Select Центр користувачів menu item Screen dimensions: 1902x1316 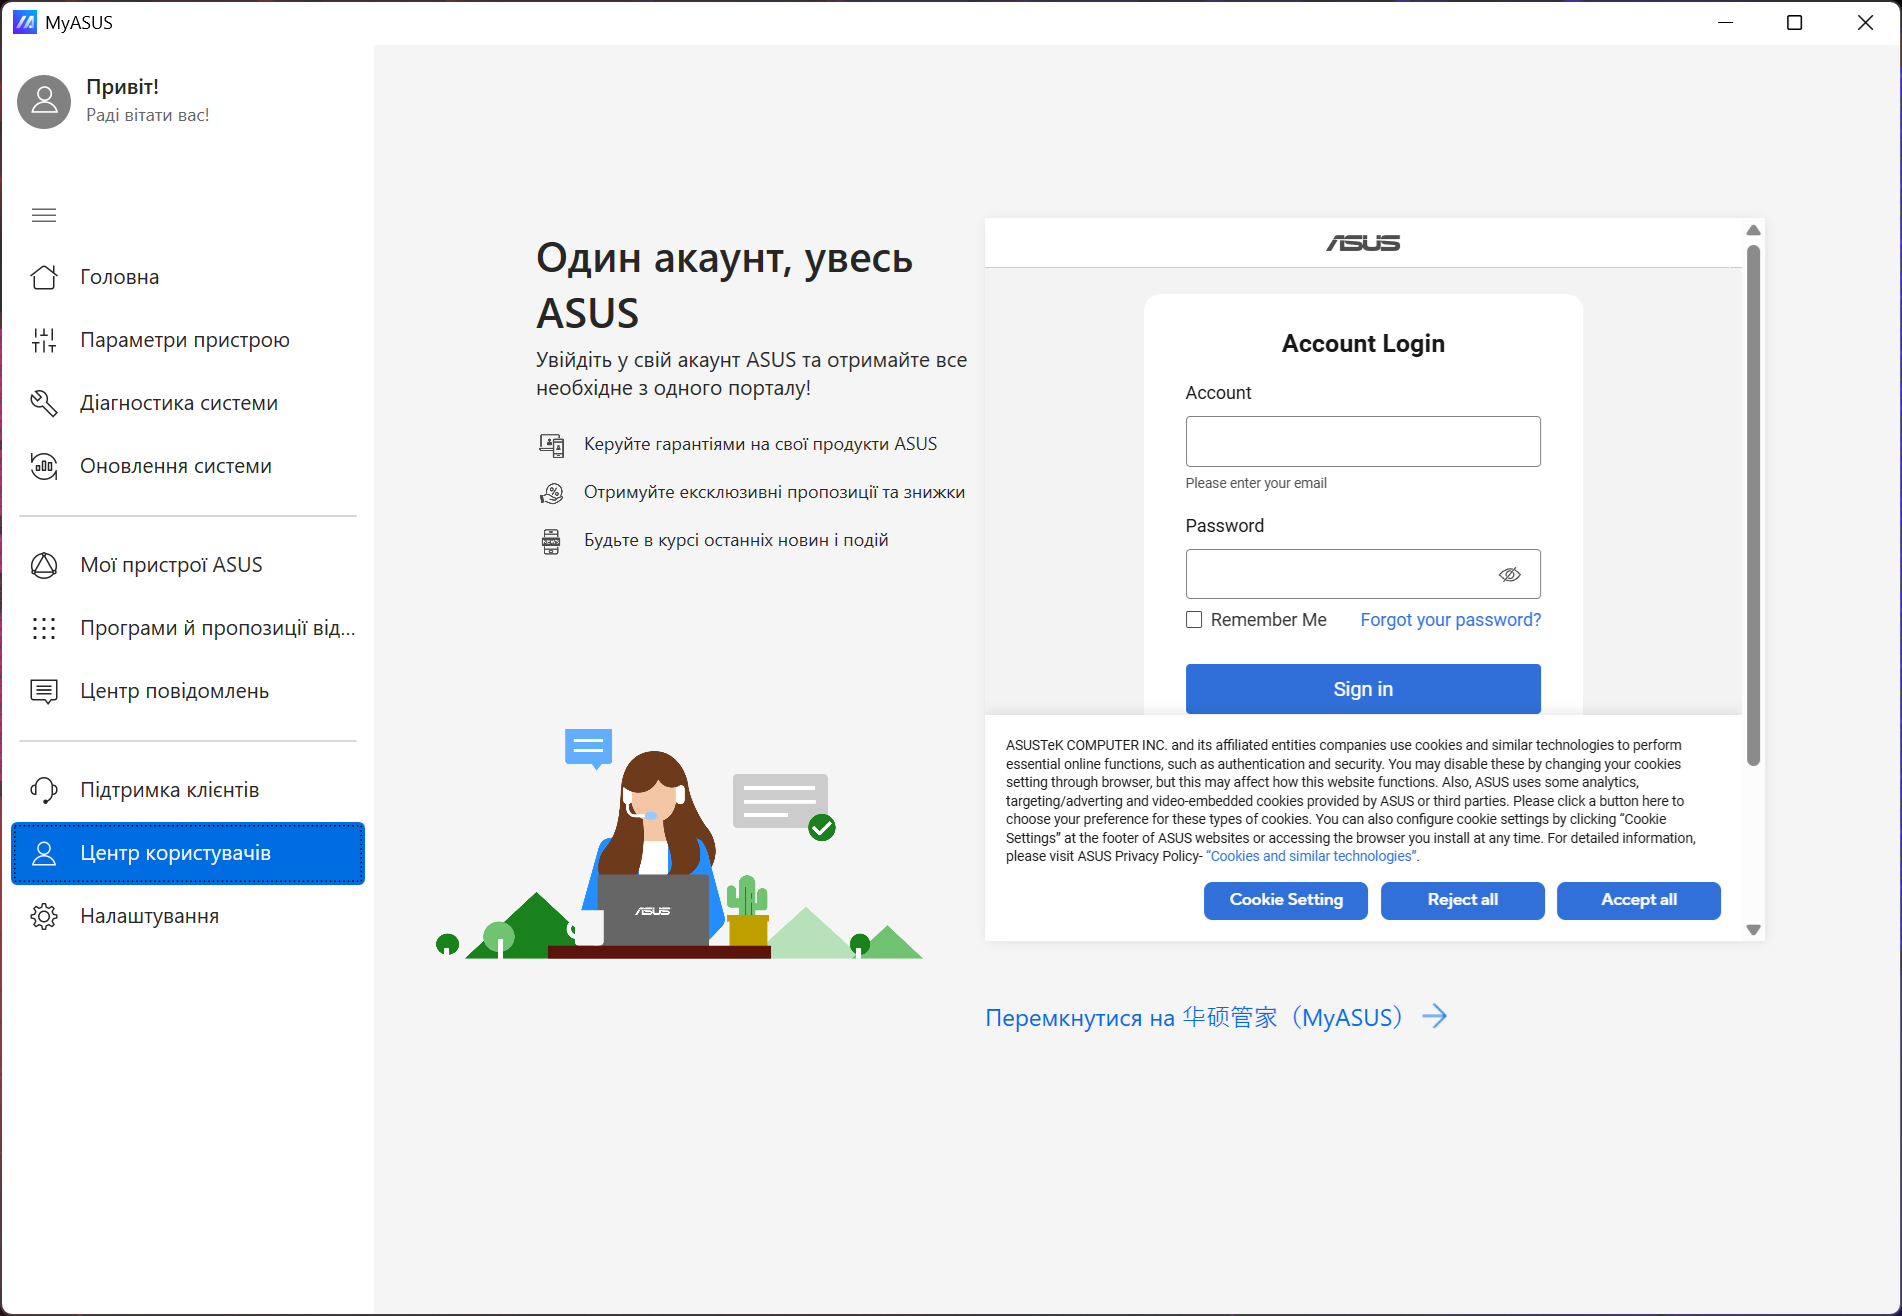pos(188,853)
